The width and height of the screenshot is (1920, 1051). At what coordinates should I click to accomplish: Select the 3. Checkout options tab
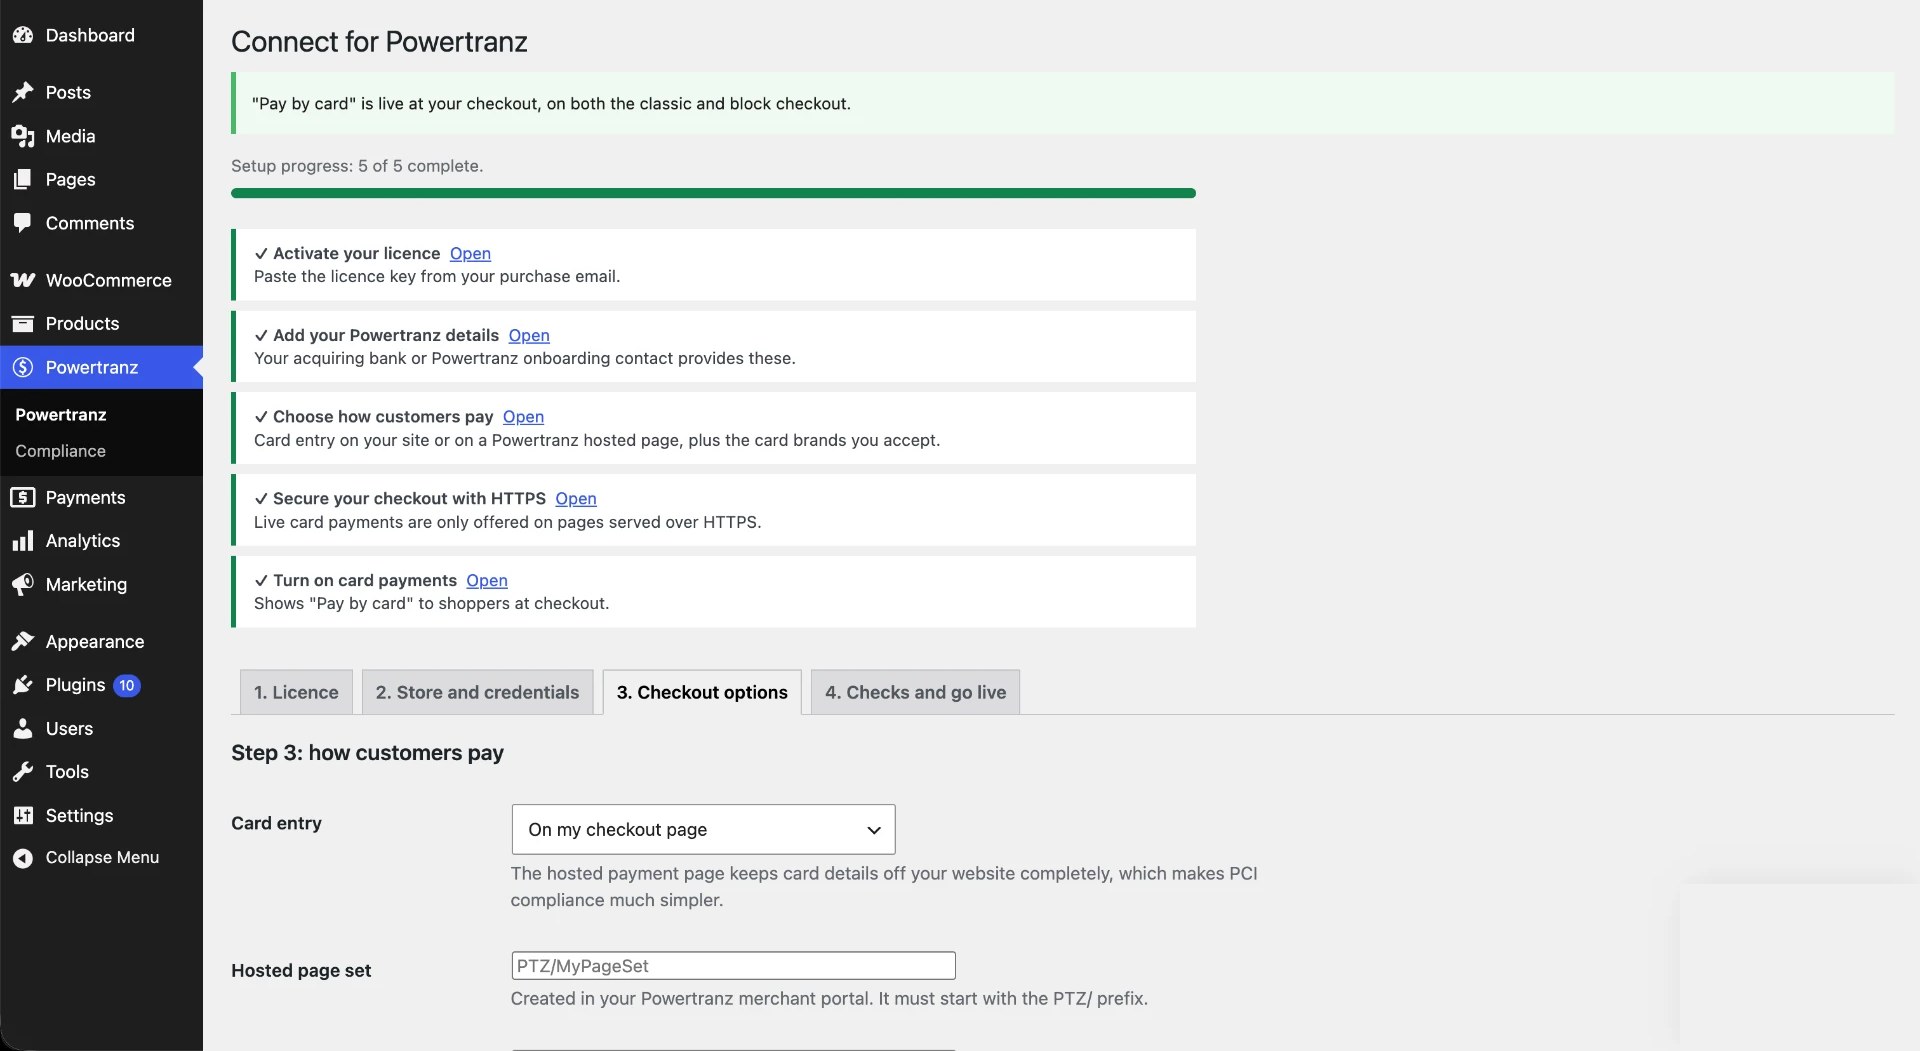coord(702,692)
